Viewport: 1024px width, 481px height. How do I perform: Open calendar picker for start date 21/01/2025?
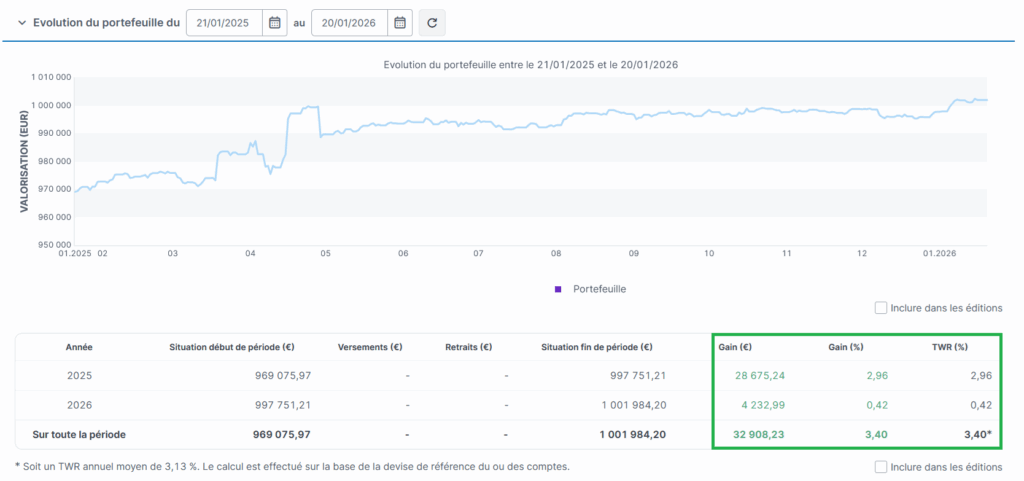[x=275, y=22]
